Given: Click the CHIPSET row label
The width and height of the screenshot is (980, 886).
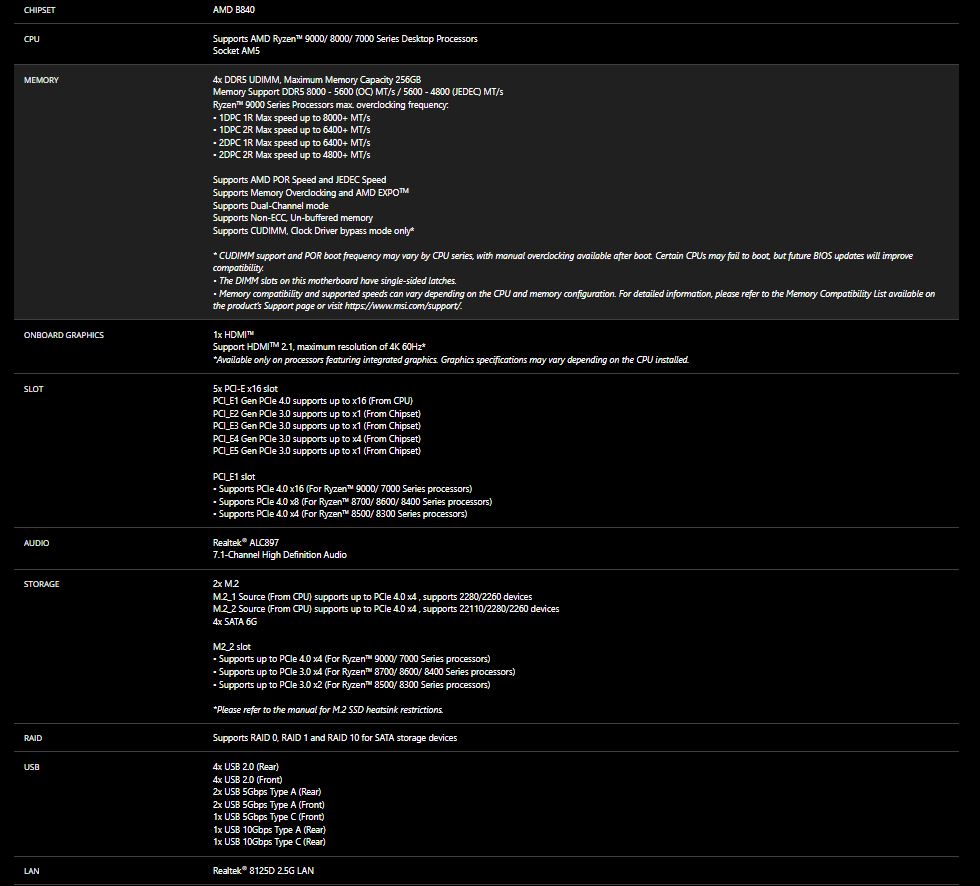Looking at the screenshot, I should (x=41, y=10).
